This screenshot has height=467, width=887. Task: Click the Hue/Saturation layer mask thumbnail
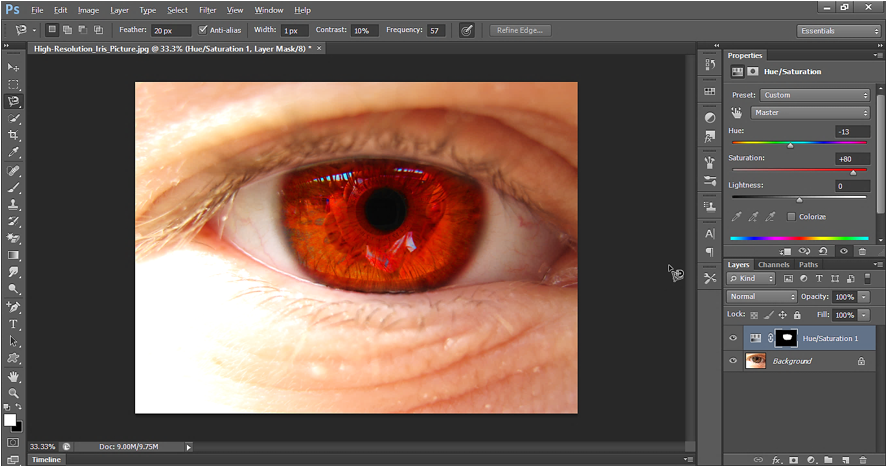pos(787,338)
